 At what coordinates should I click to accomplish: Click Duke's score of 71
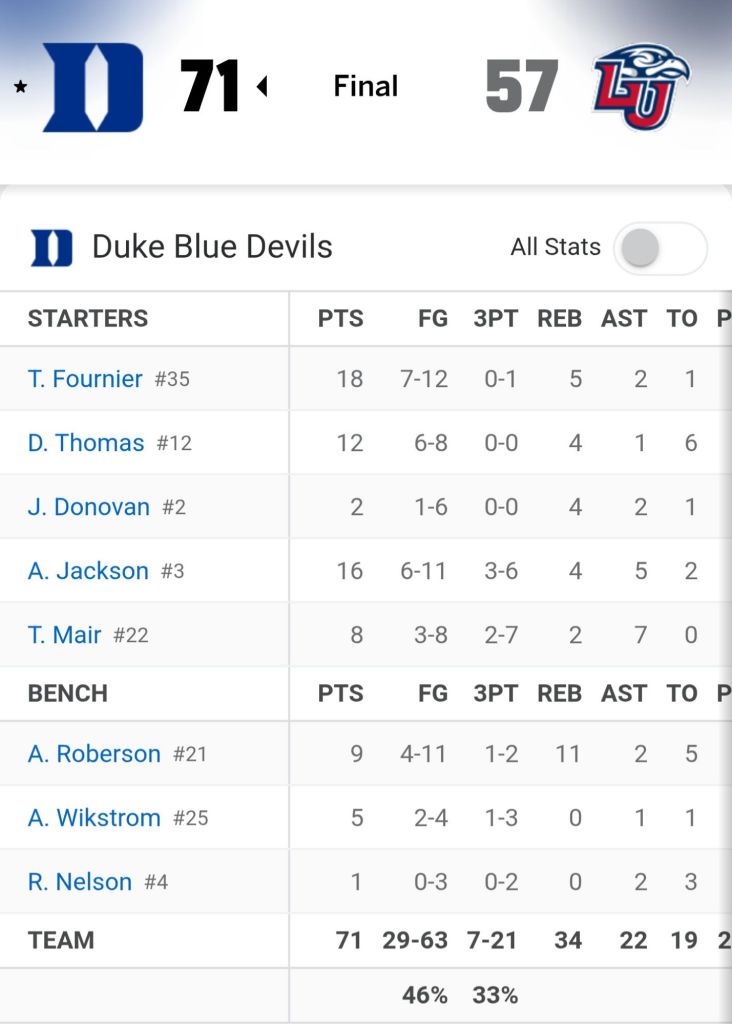pos(210,87)
